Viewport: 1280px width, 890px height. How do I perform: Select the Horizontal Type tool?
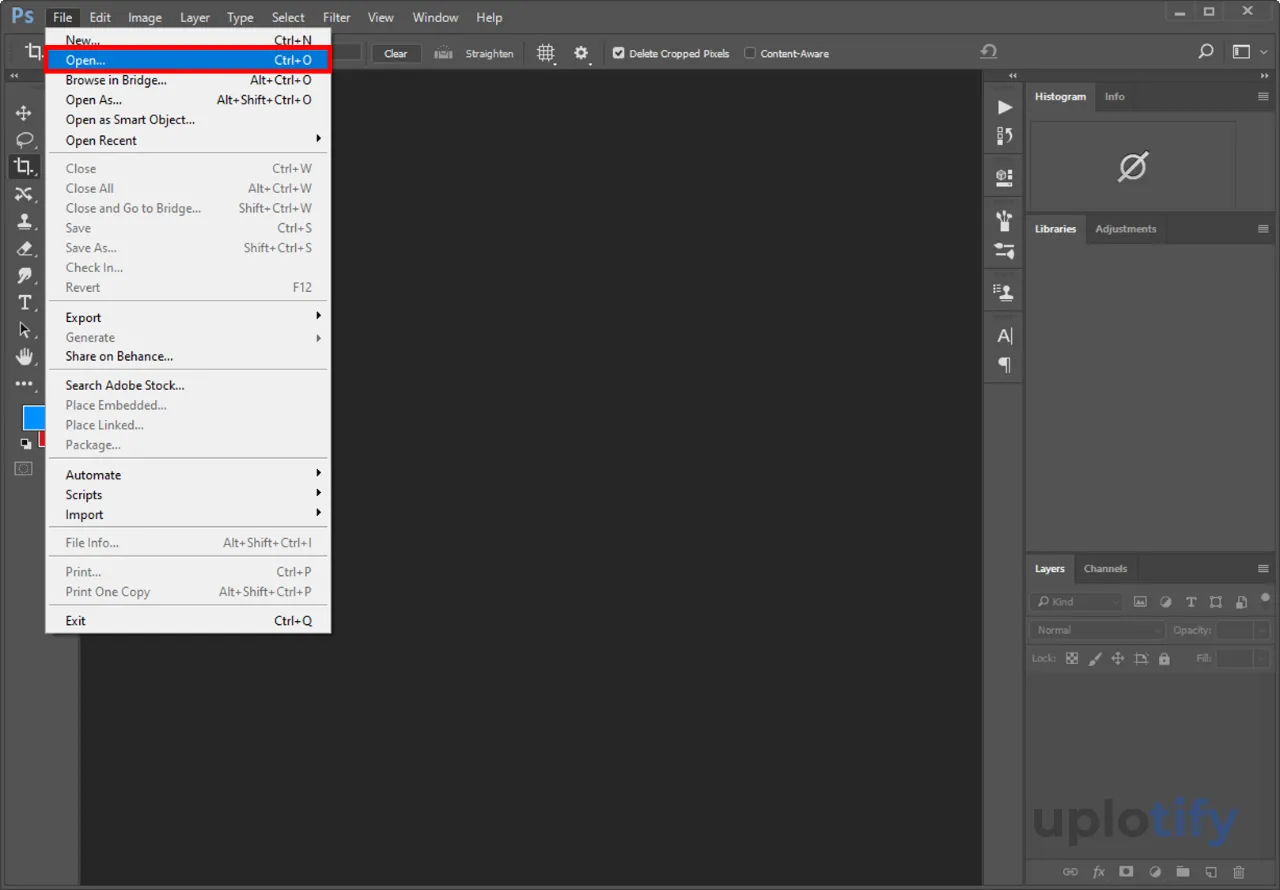coord(24,302)
